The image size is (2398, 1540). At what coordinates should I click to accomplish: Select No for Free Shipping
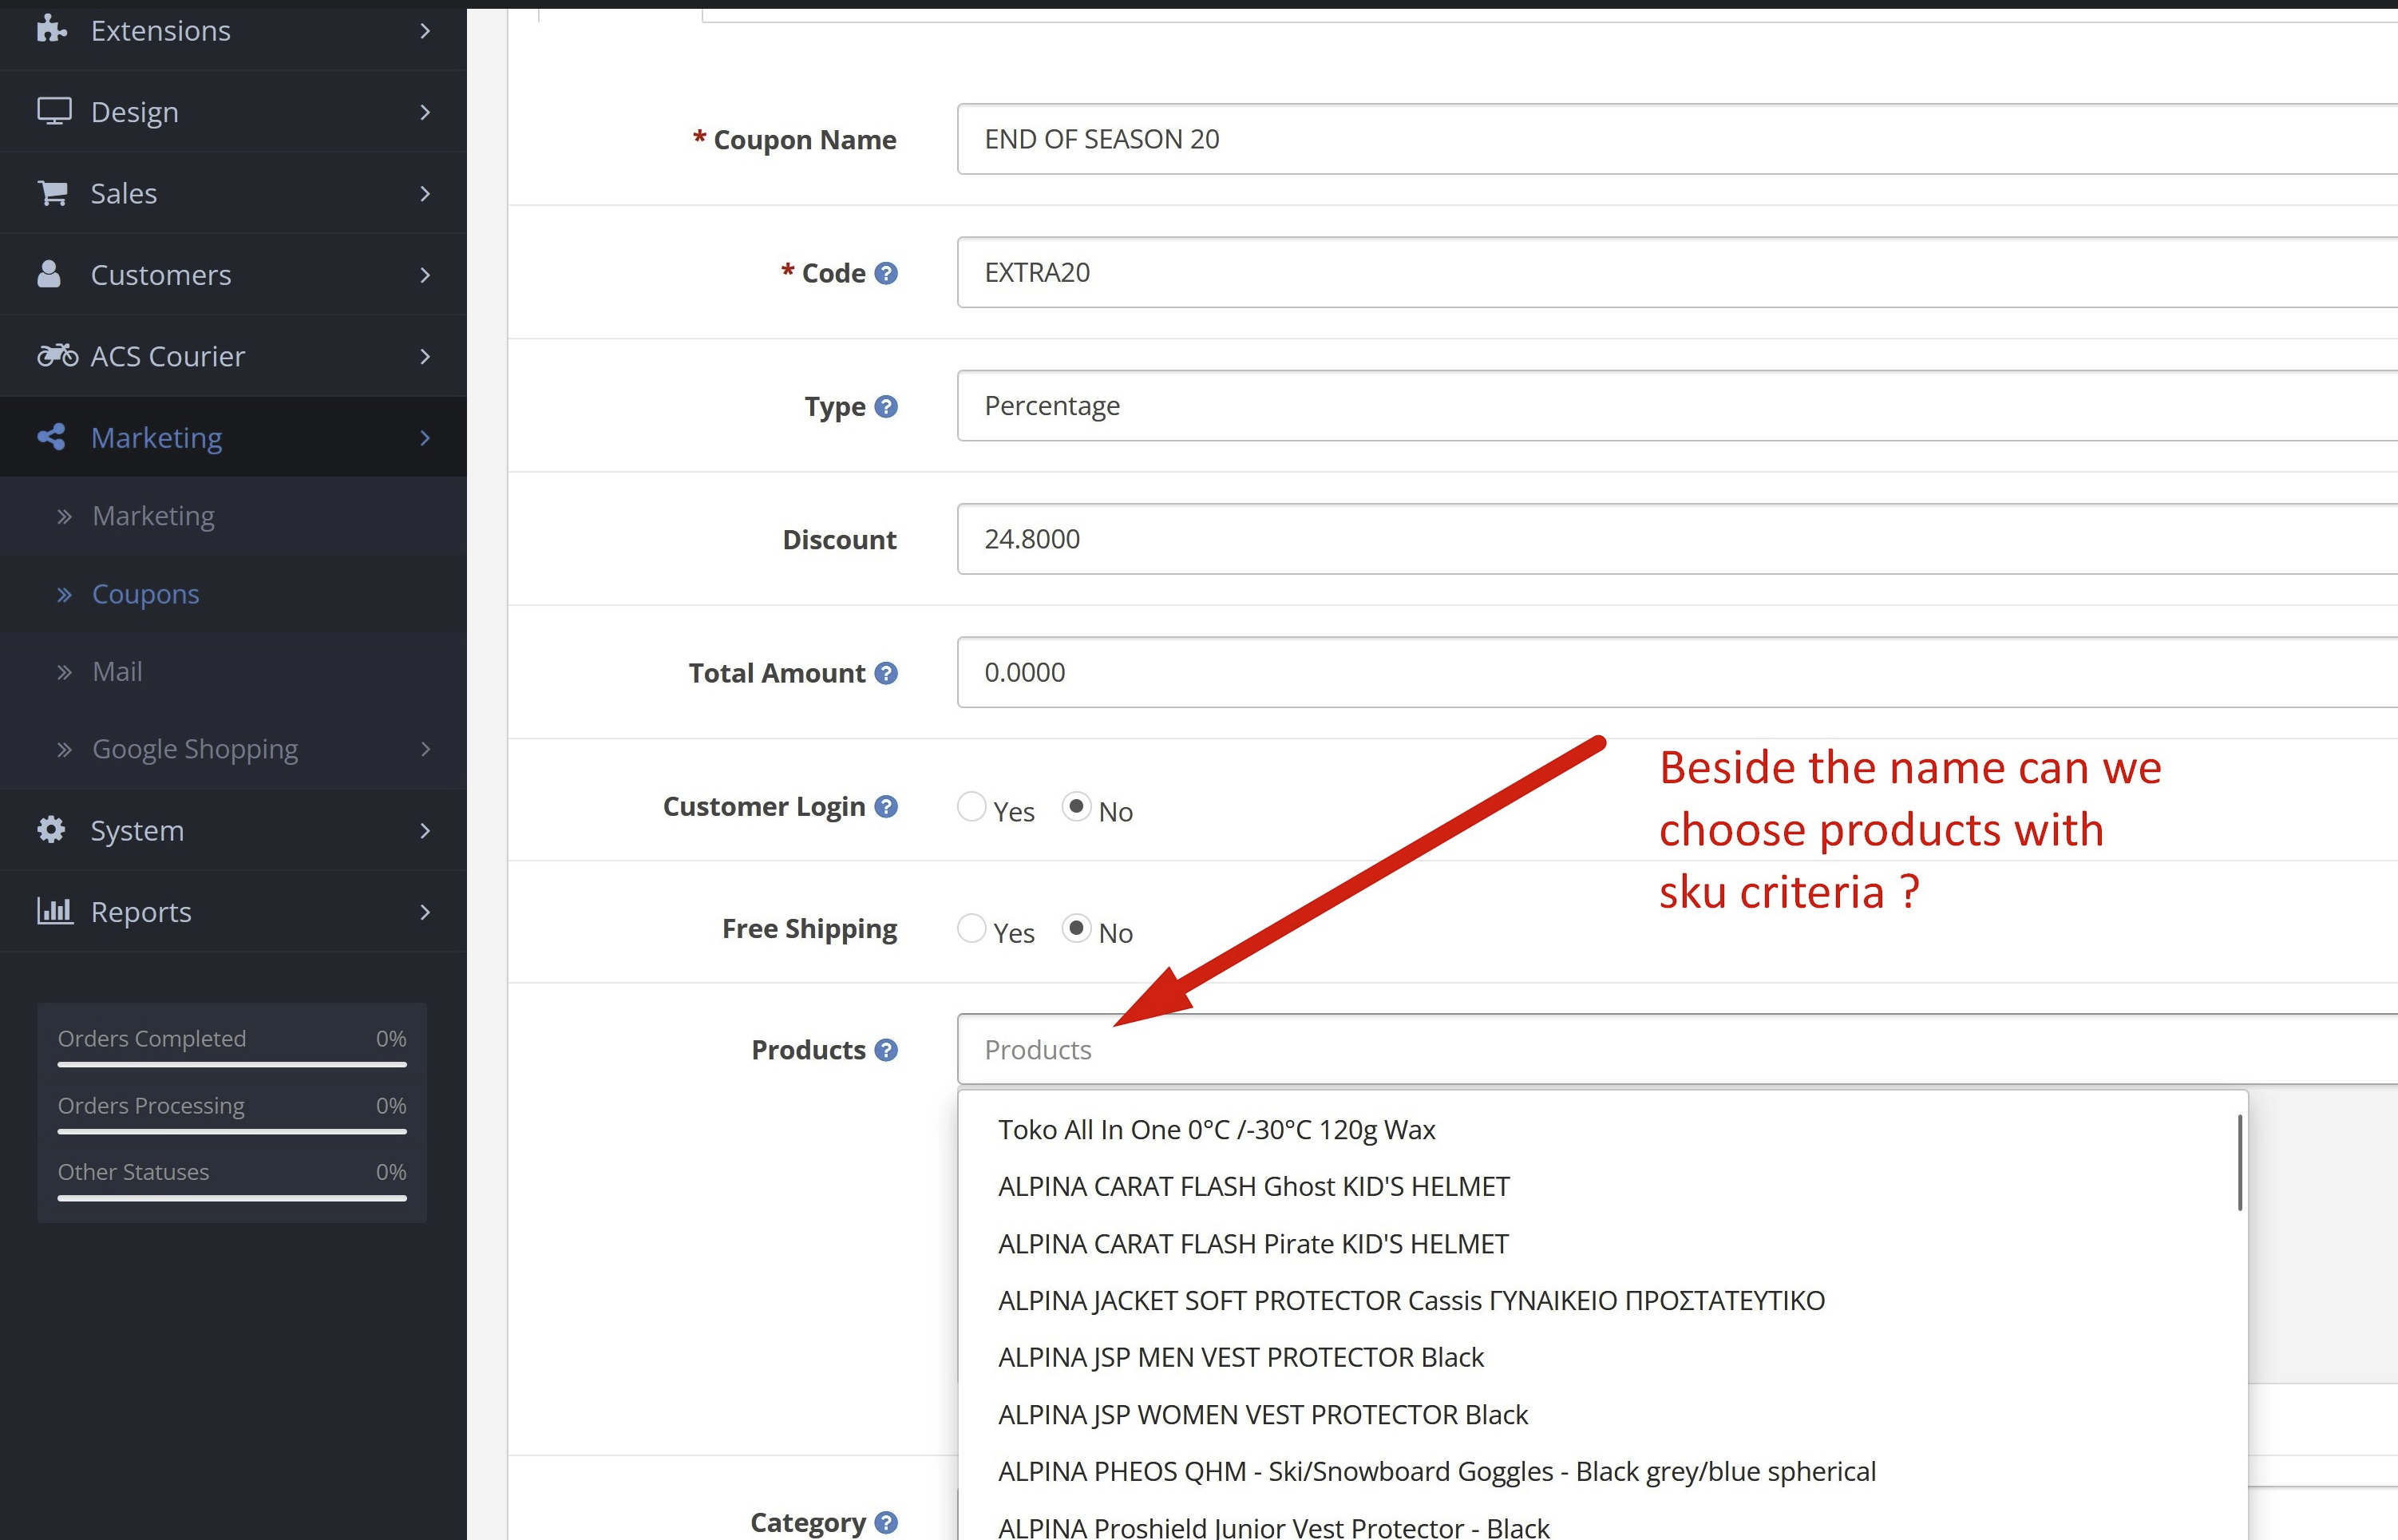(x=1076, y=929)
